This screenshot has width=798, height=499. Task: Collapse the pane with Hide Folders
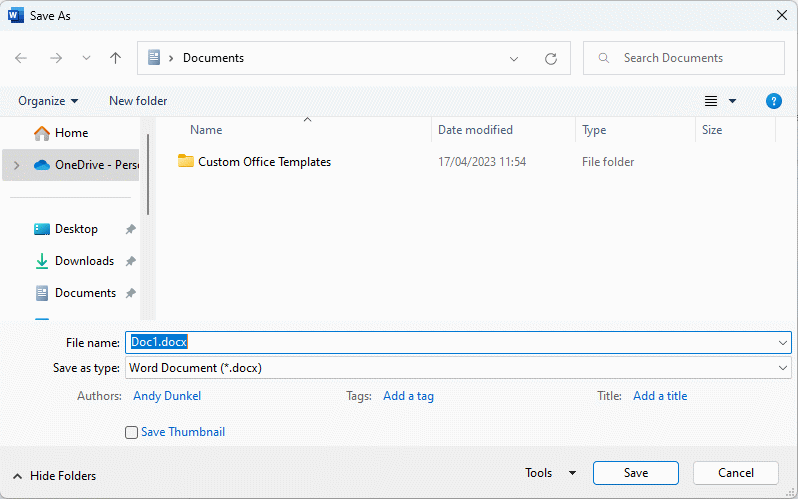coord(53,476)
